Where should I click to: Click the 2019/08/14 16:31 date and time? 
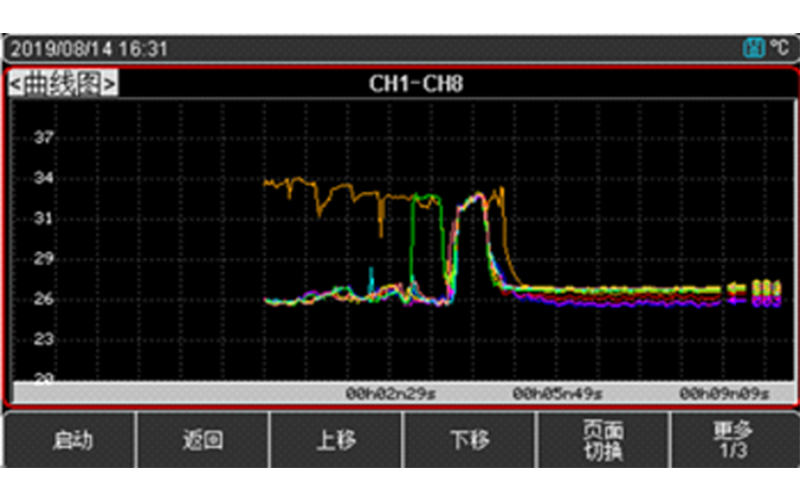click(89, 49)
